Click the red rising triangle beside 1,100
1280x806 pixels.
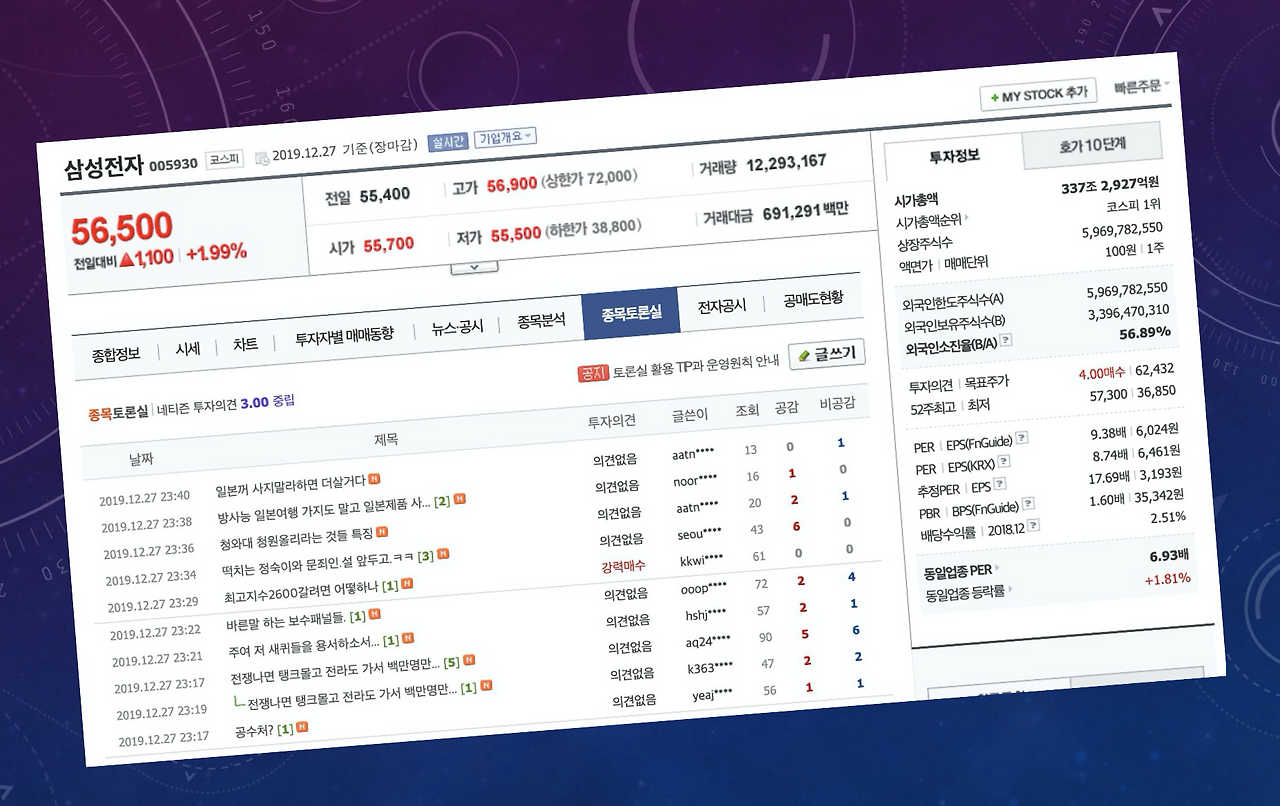[127, 261]
